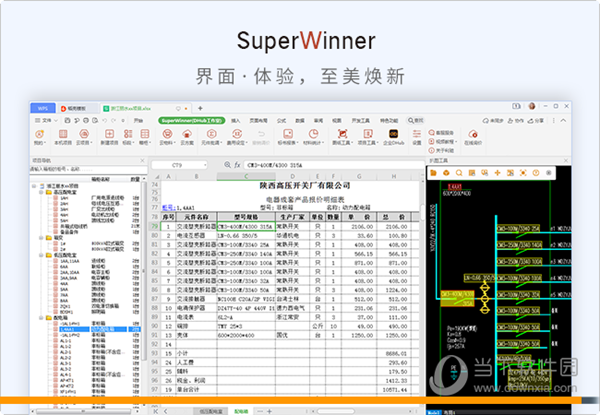Click the folder icon in the drawing toolbar
Viewport: 600px width, 415px height.
[x=435, y=171]
